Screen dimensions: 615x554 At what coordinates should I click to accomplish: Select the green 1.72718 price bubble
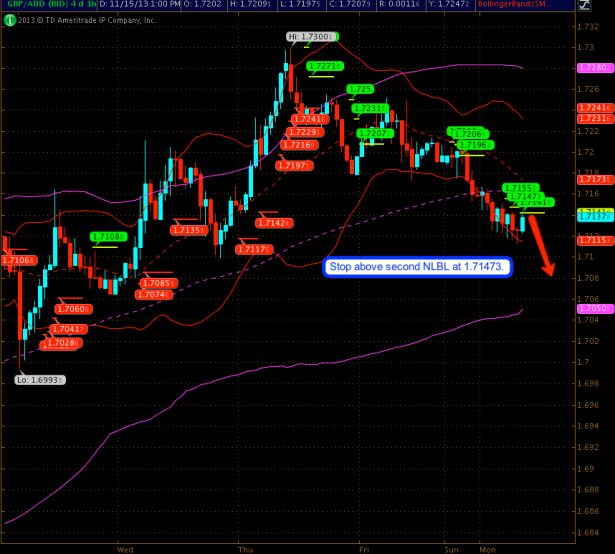325,66
